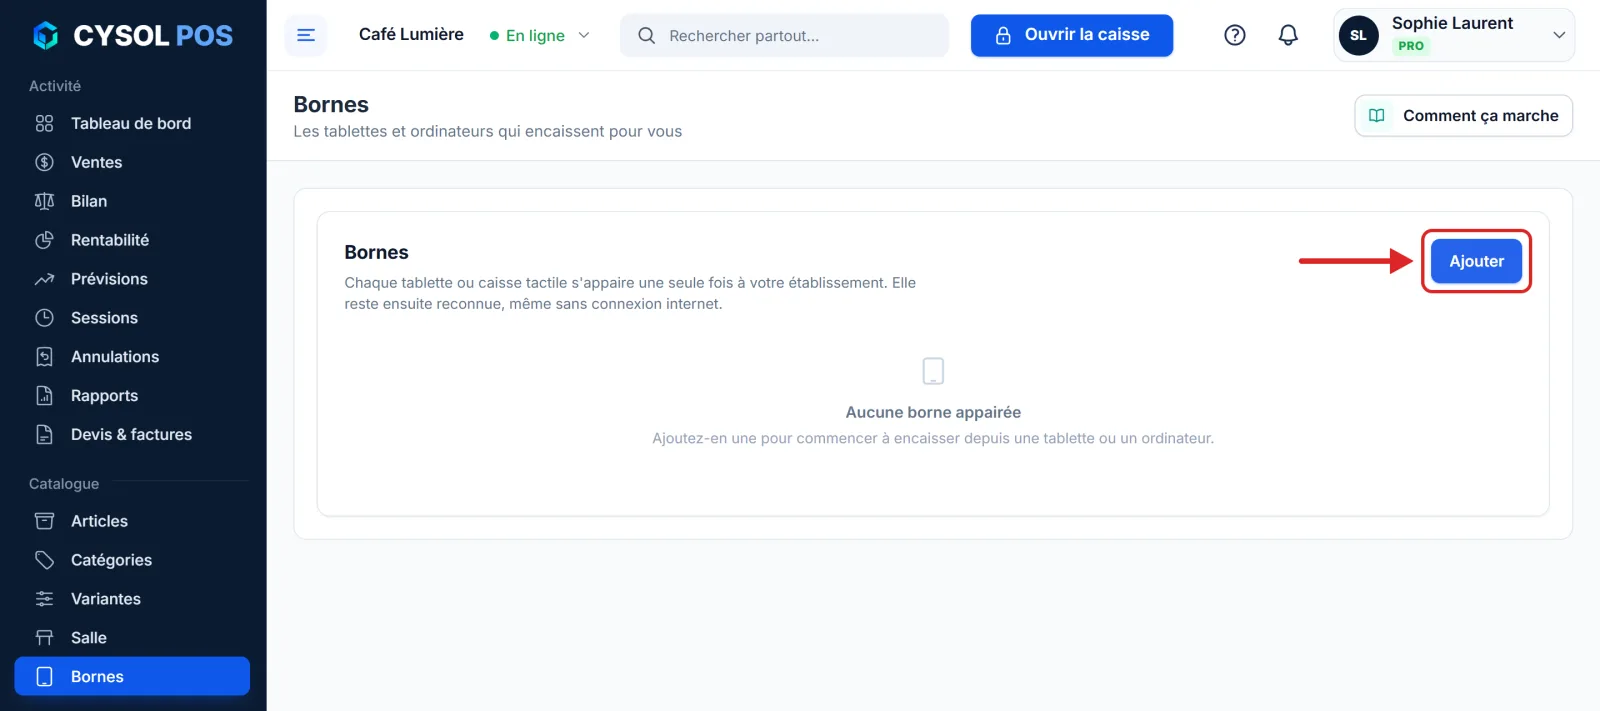This screenshot has height=711, width=1600.
Task: Expand the Sophie Laurent account chevron
Action: [x=1559, y=35]
